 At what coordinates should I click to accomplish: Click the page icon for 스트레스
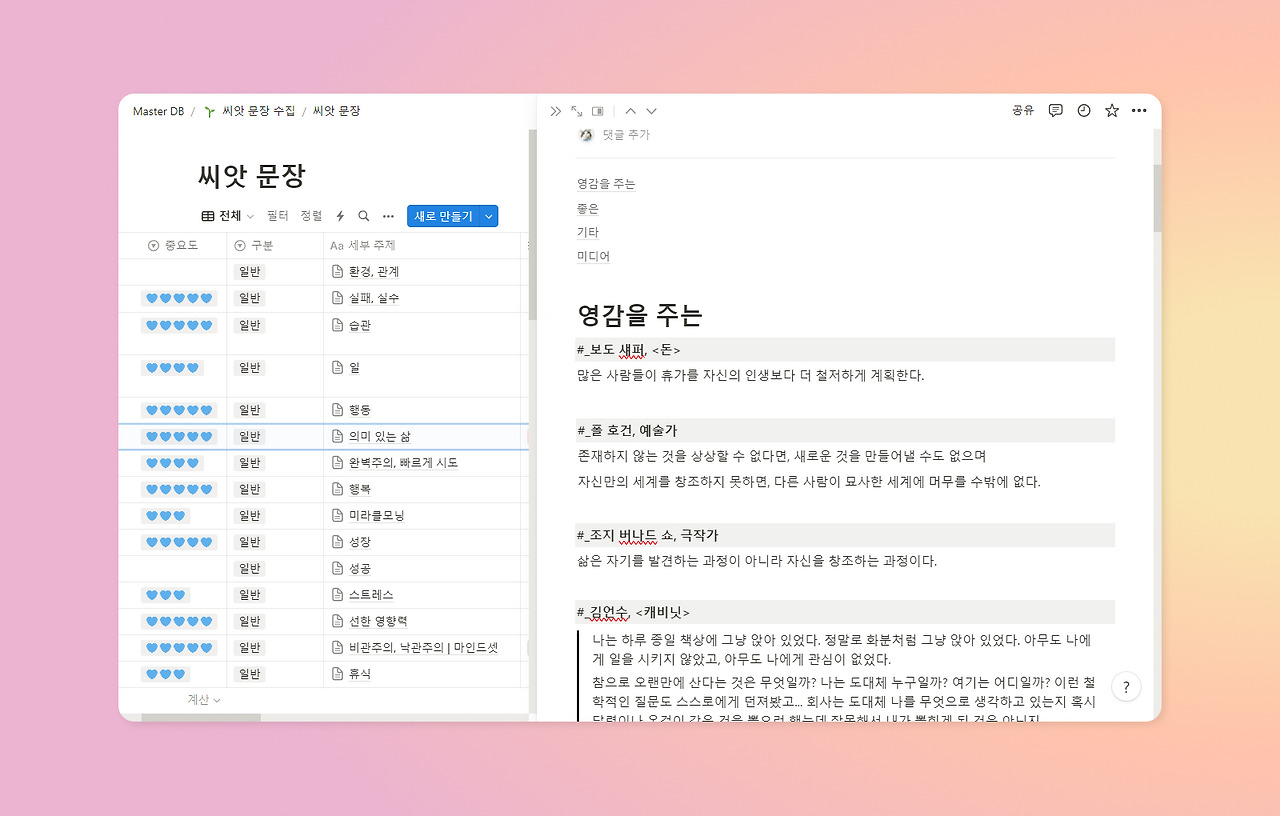pyautogui.click(x=338, y=595)
